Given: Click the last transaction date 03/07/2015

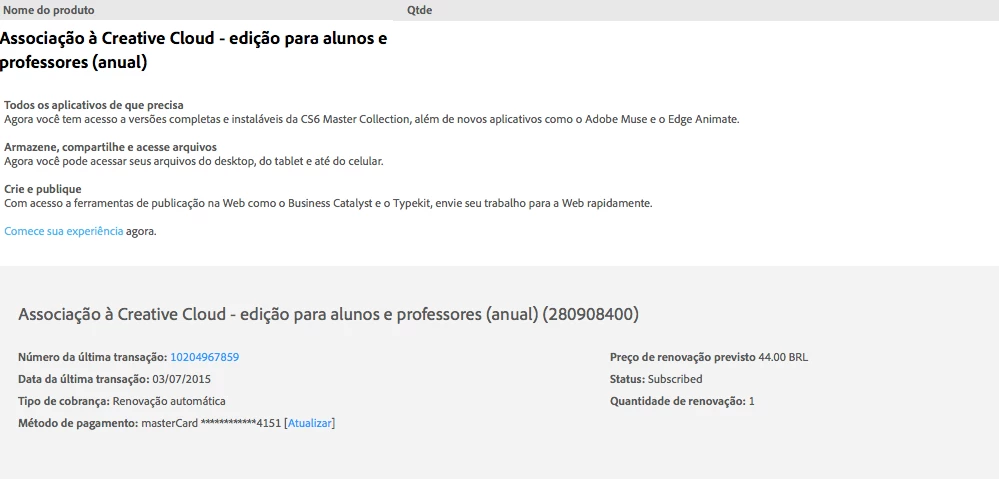Looking at the screenshot, I should click(182, 379).
